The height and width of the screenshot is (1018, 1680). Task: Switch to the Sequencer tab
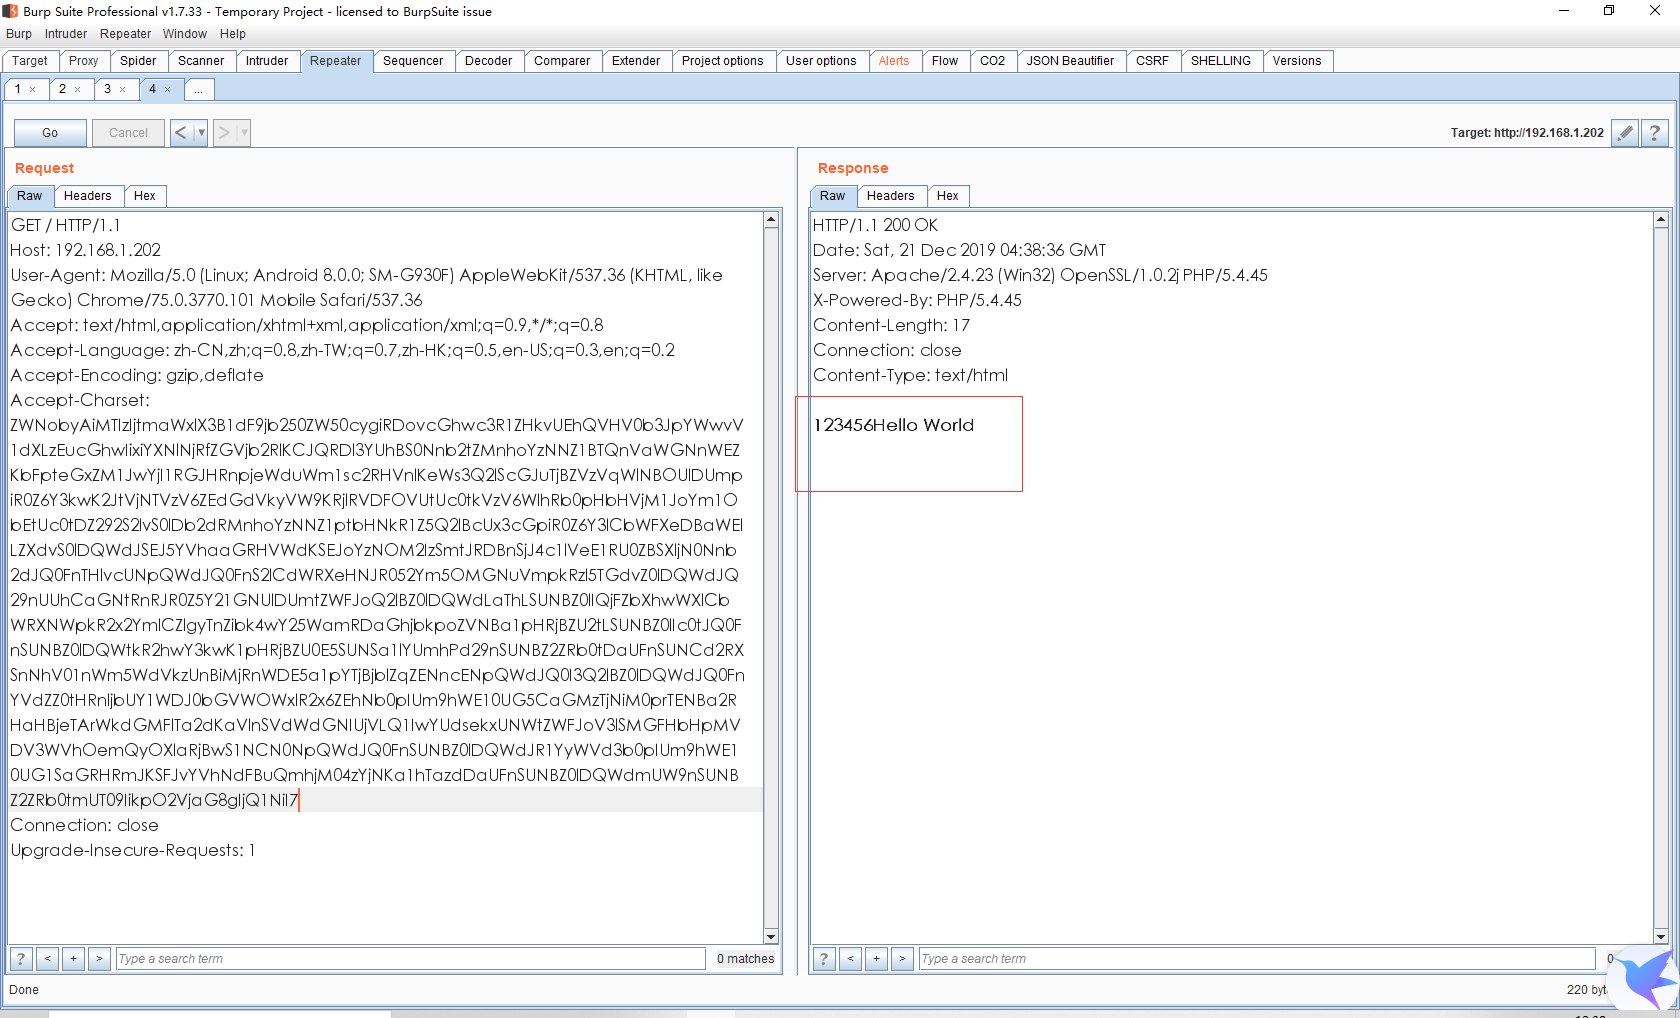click(x=413, y=61)
